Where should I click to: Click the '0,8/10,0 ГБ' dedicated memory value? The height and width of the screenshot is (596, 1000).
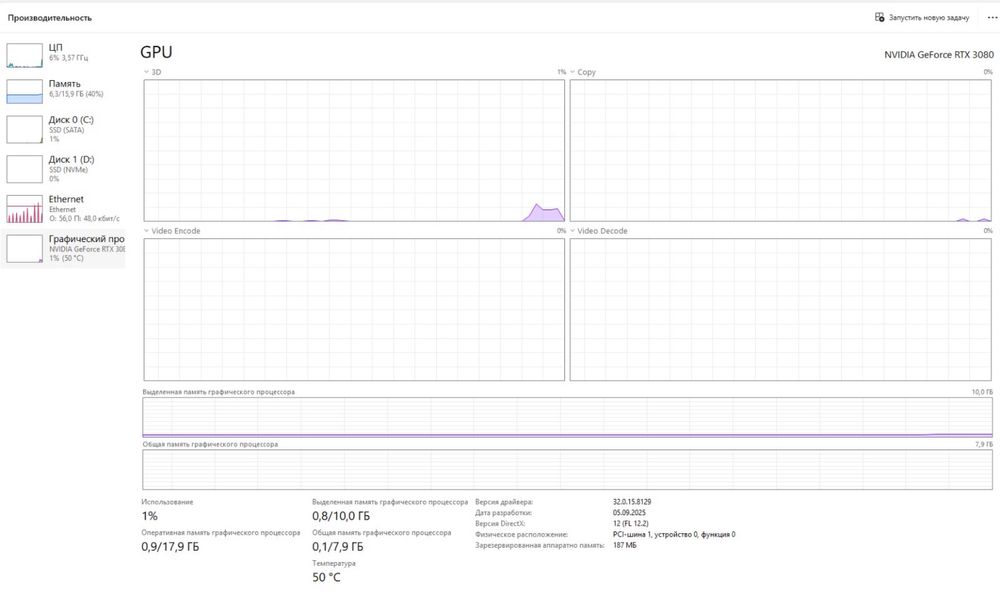click(341, 516)
